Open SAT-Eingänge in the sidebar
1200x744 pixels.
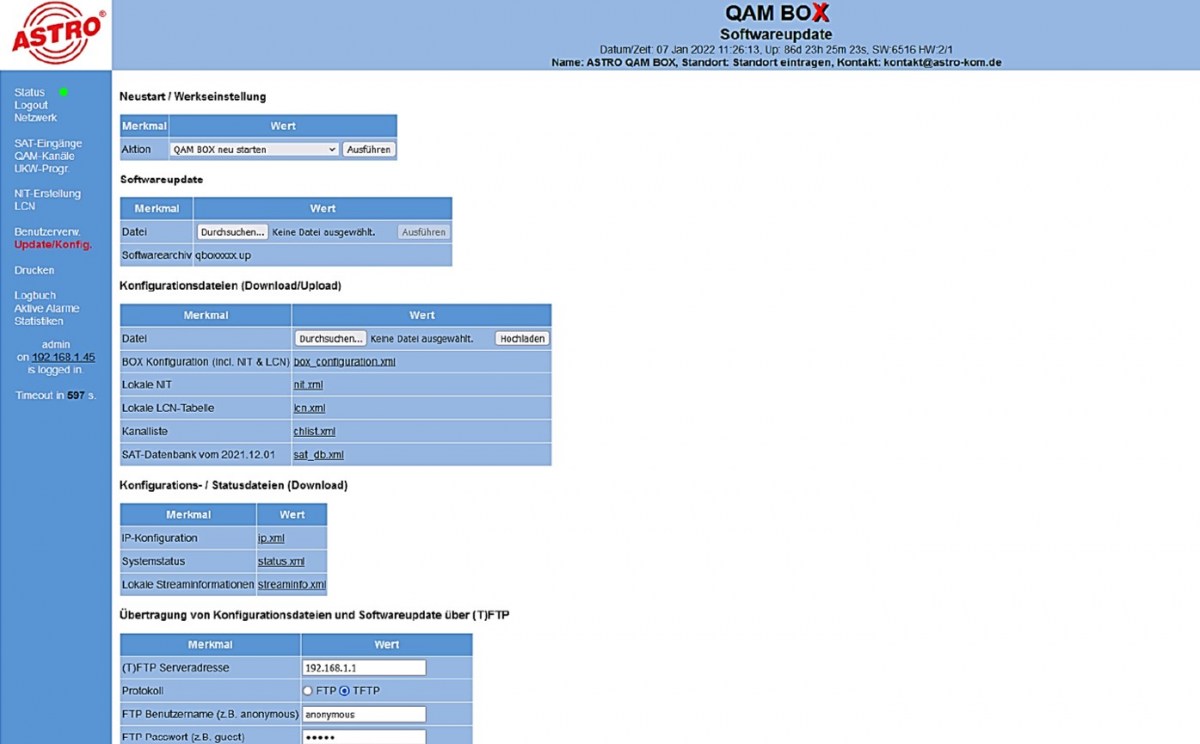pos(48,143)
